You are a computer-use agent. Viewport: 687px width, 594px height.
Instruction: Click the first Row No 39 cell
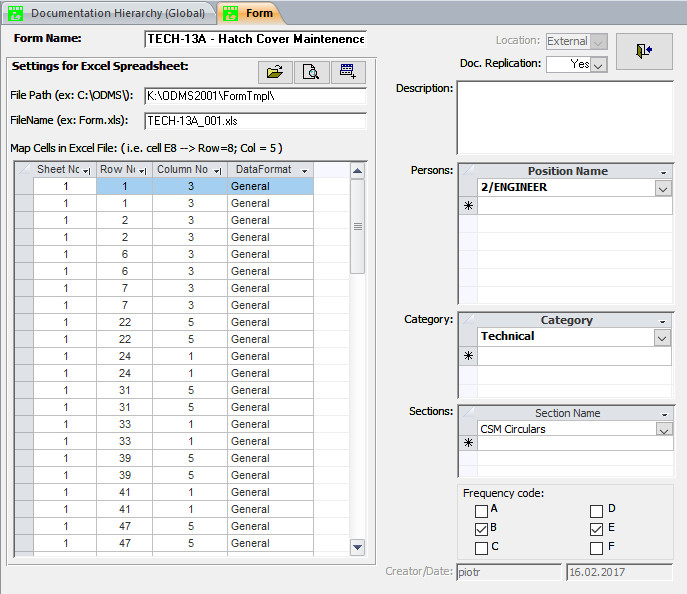pos(124,458)
